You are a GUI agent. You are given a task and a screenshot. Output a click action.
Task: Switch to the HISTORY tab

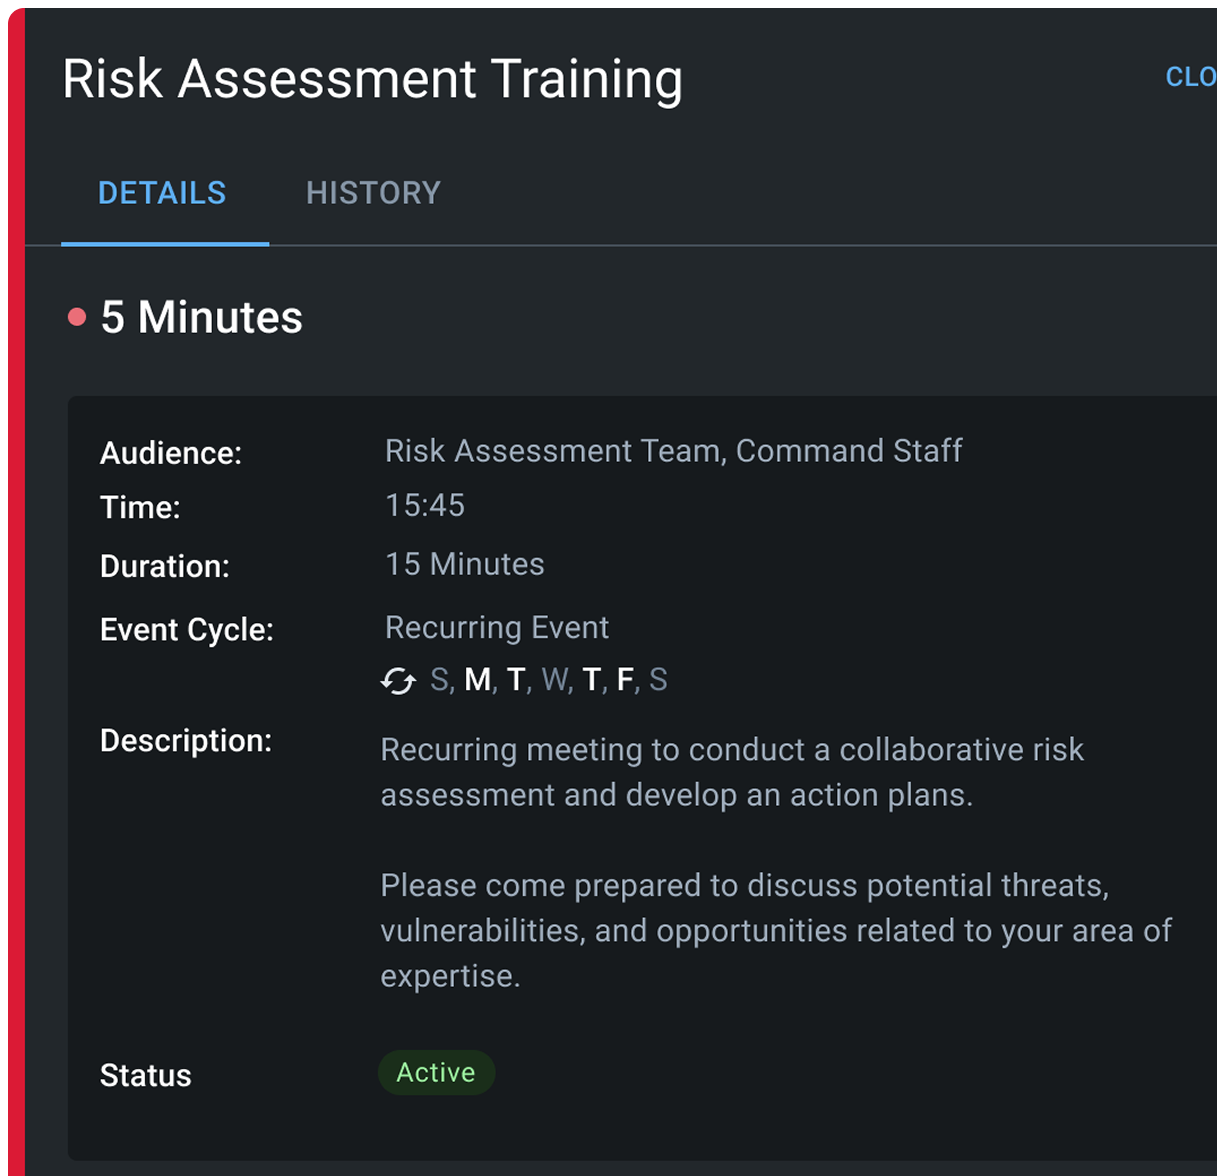pyautogui.click(x=373, y=193)
